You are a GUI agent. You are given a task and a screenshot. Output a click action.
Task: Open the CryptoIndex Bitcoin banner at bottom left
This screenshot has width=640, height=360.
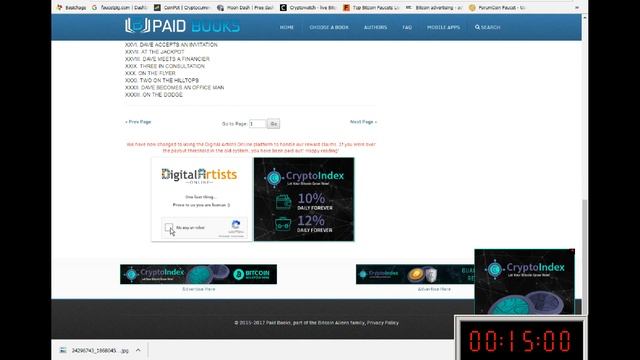click(x=198, y=274)
